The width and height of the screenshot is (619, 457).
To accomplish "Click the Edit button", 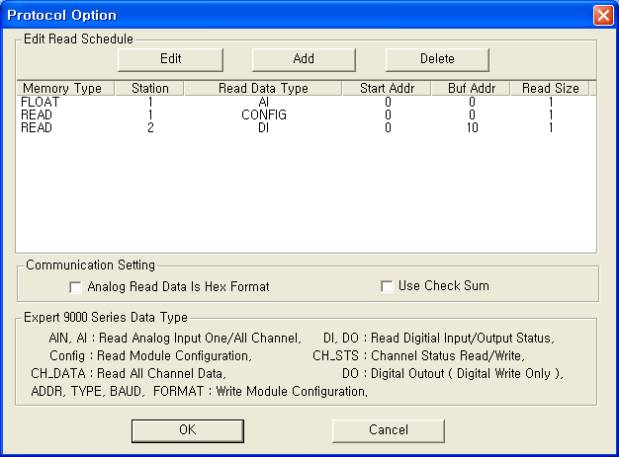I will [x=170, y=59].
